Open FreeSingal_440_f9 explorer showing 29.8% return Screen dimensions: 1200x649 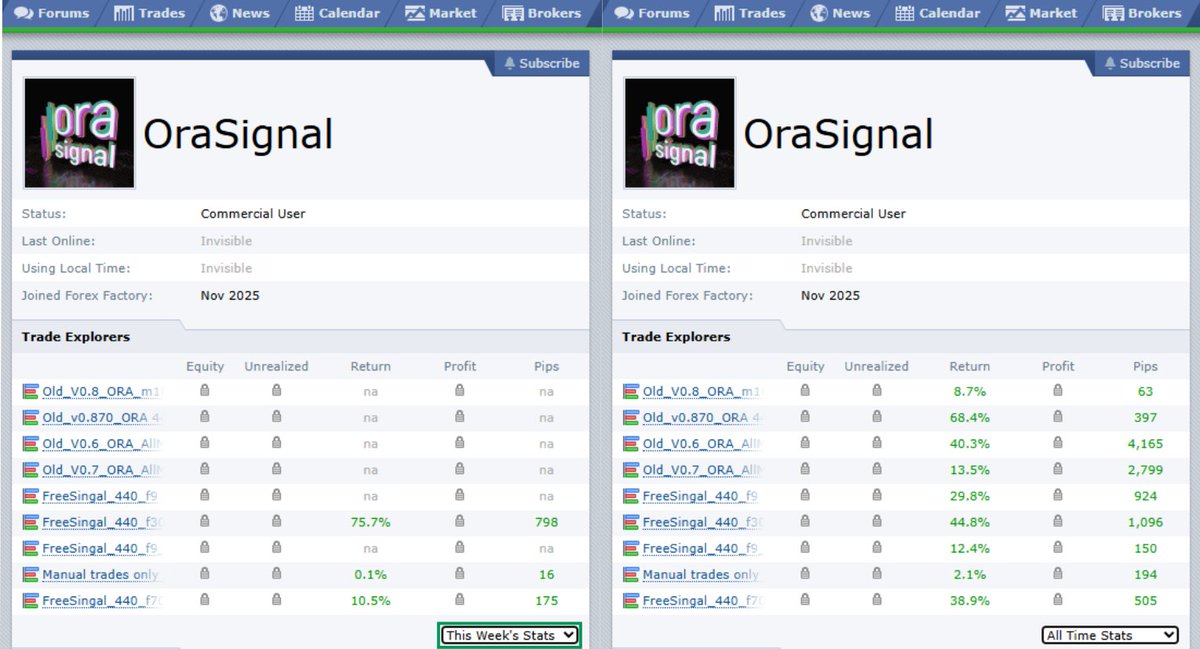point(701,495)
